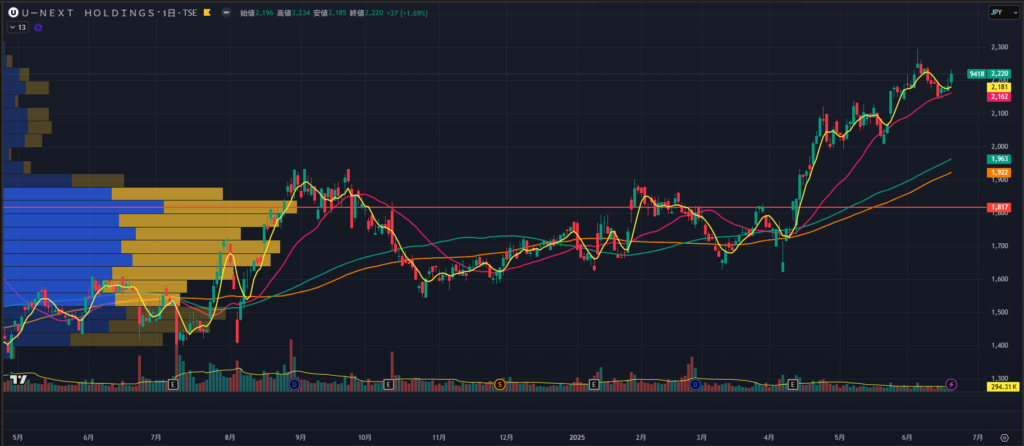Click the 1,700 price scale label
Viewport: 1024px width, 446px height.
tap(1000, 246)
